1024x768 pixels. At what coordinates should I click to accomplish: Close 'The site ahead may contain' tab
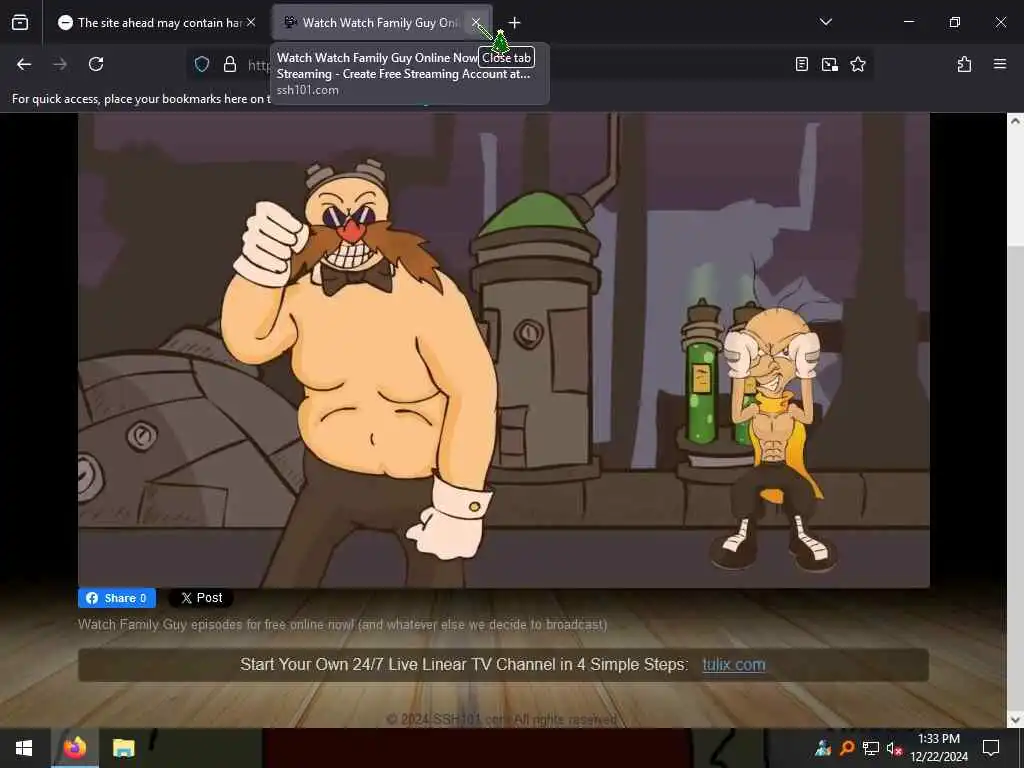(x=251, y=23)
